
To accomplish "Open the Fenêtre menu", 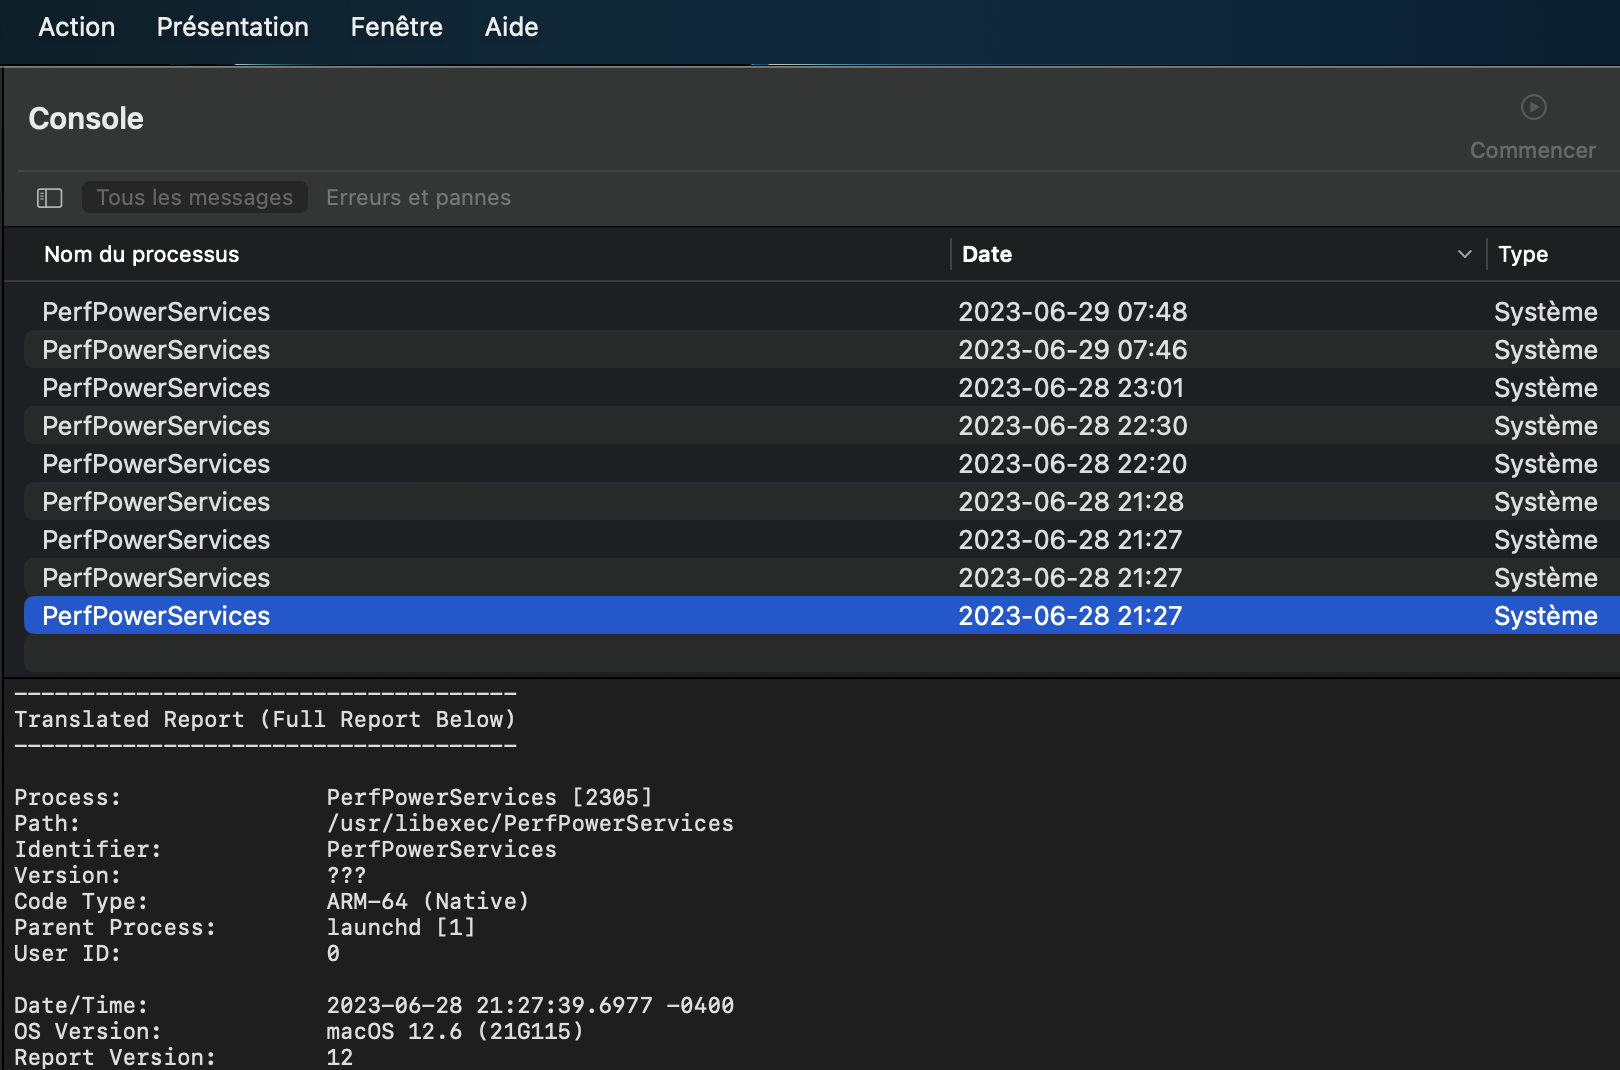I will 397,27.
